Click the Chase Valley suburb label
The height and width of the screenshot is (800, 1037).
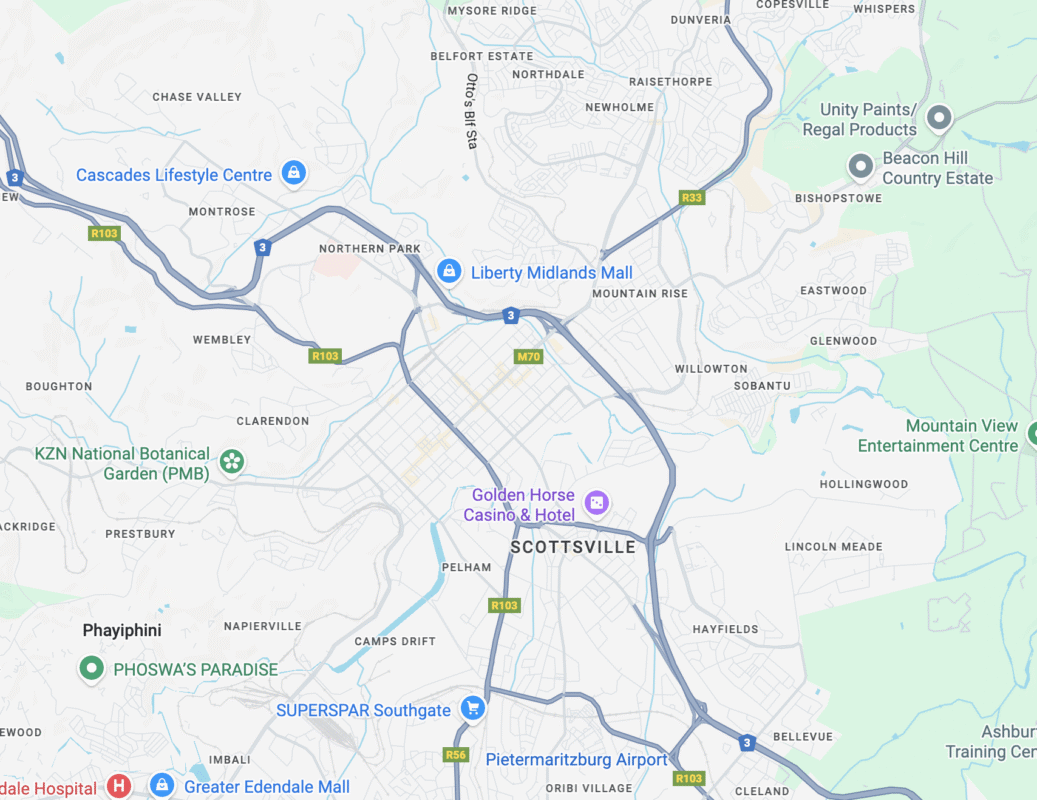pos(197,97)
